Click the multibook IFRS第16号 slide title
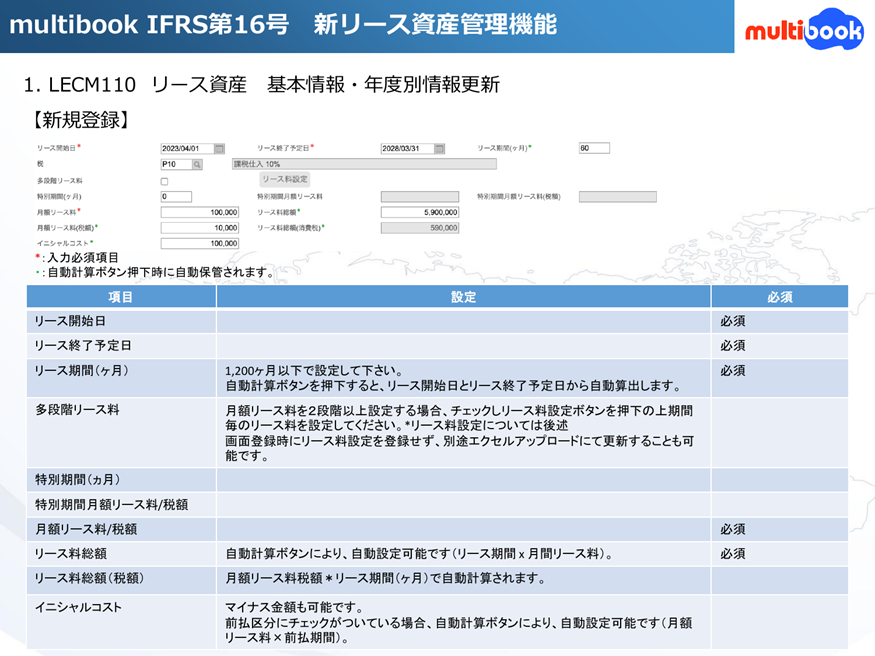This screenshot has width=875, height=656. tap(283, 25)
